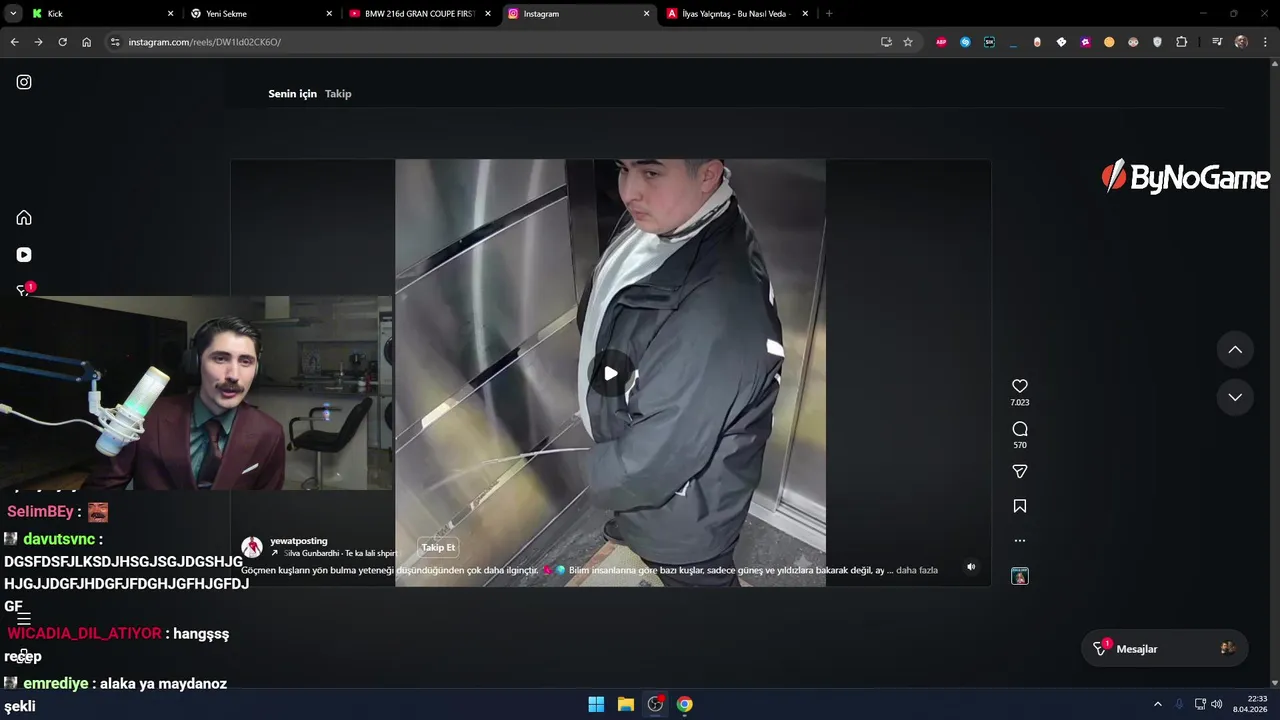This screenshot has width=1280, height=720.
Task: Close the Instagram browser tab
Action: tap(646, 14)
